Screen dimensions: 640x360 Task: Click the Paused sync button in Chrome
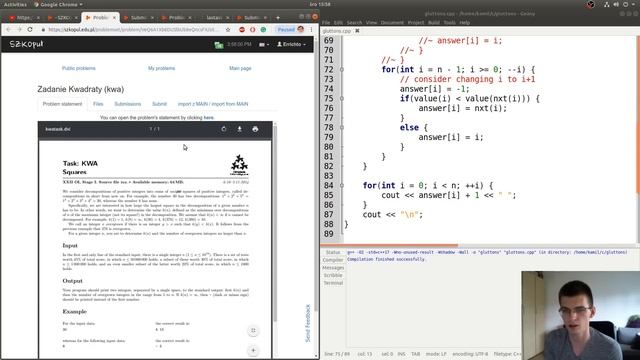tap(286, 29)
